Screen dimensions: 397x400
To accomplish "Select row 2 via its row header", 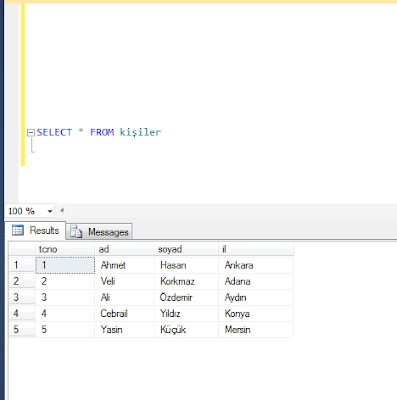I will click(x=22, y=281).
